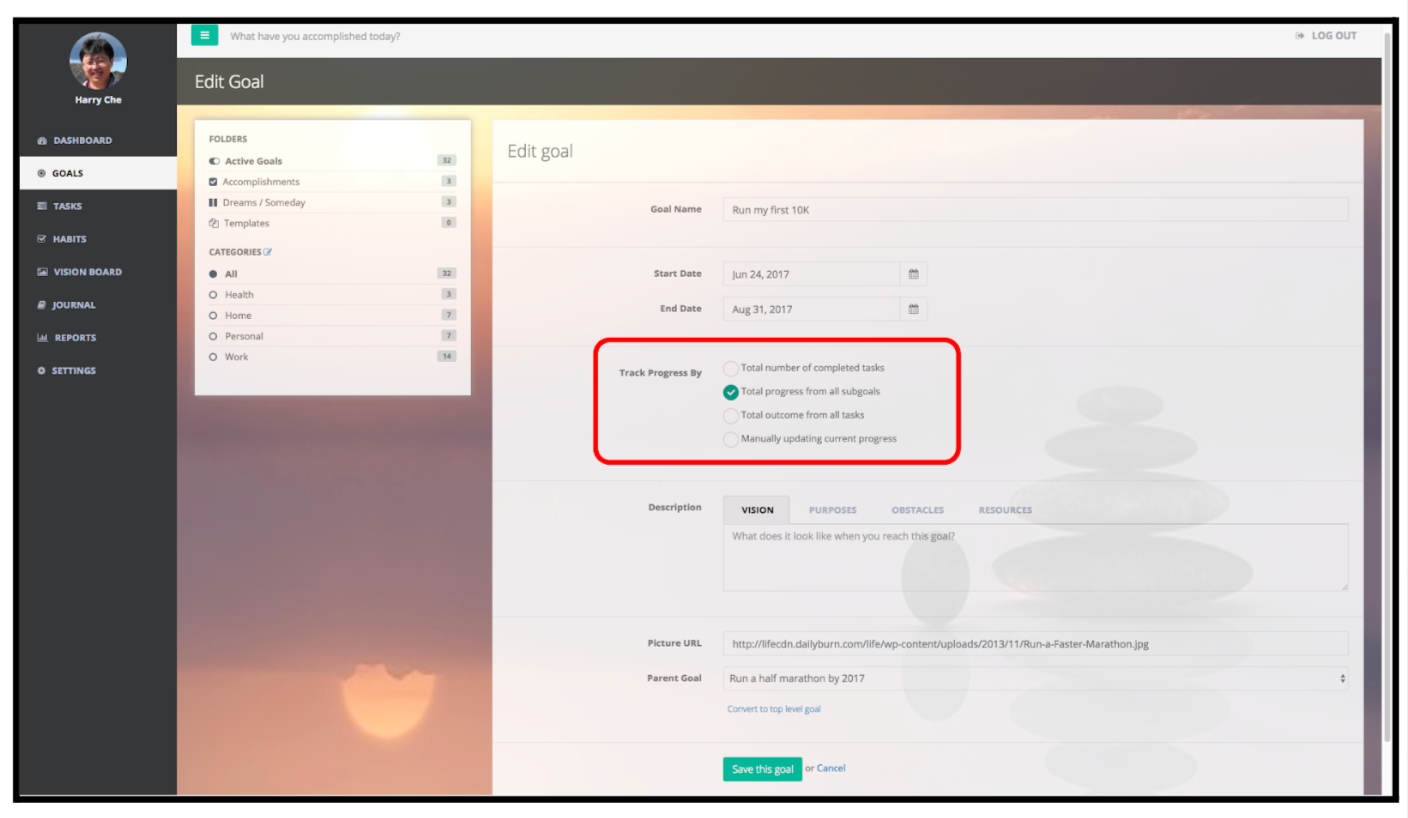Switch to the OBSTACLES description tab
The height and width of the screenshot is (818, 1408).
[x=917, y=510]
